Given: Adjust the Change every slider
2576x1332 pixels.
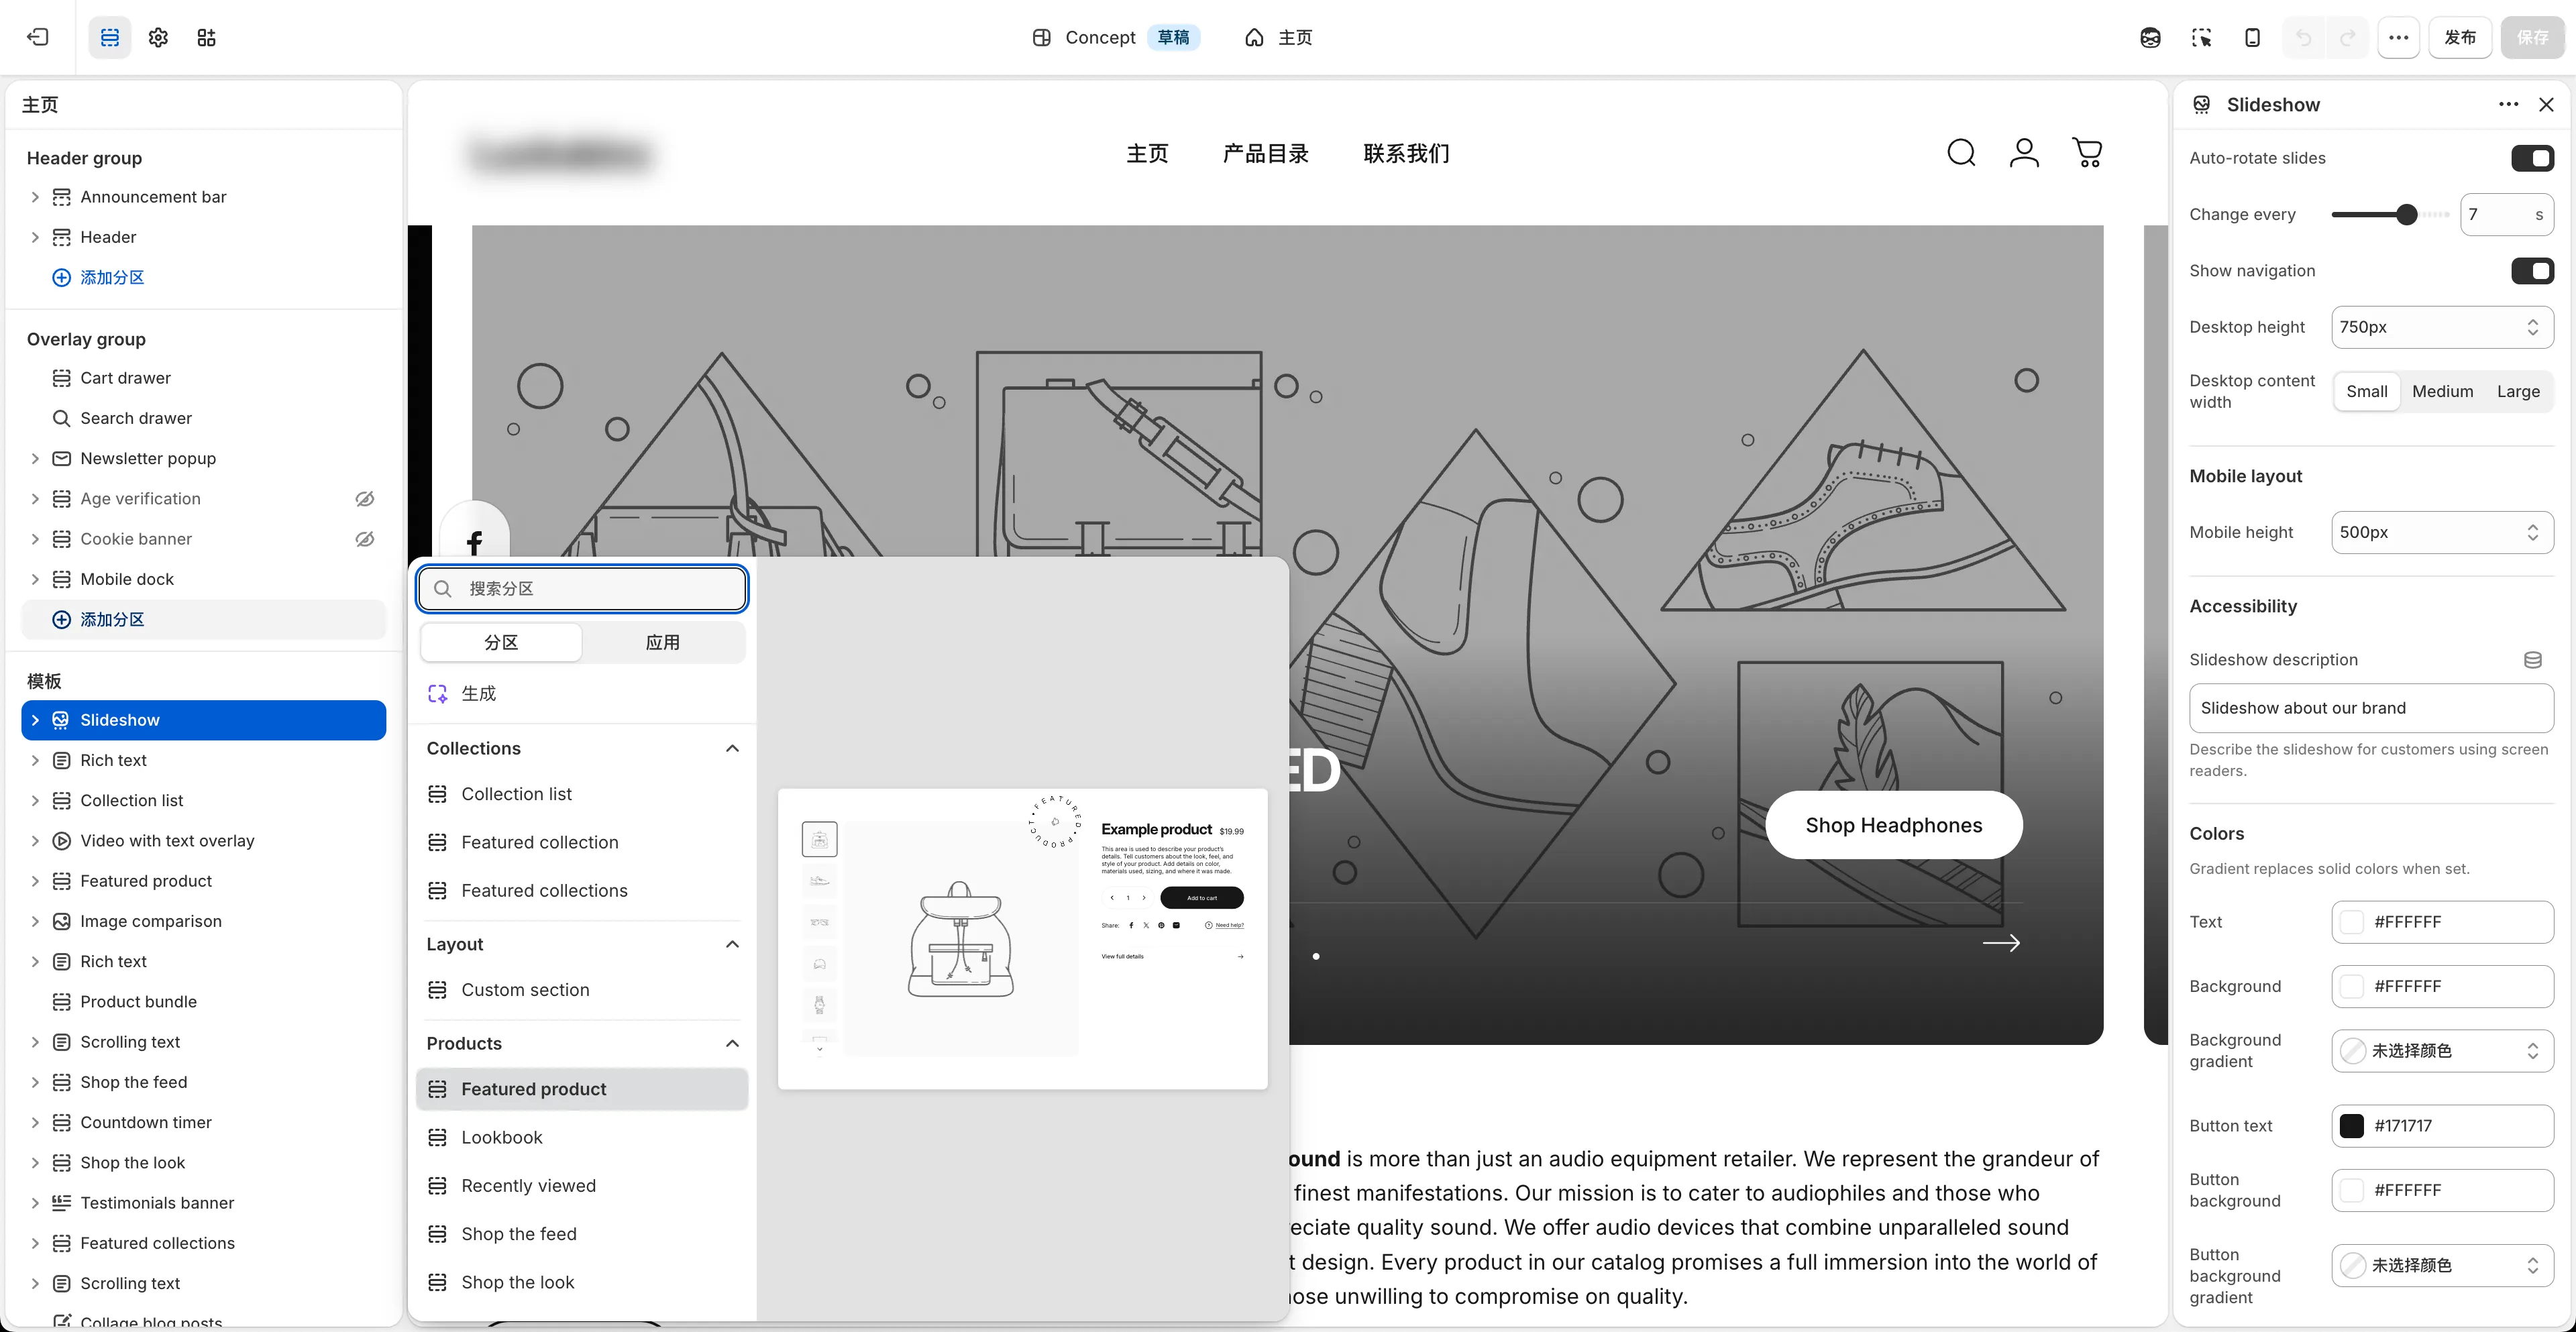Looking at the screenshot, I should 2406,214.
